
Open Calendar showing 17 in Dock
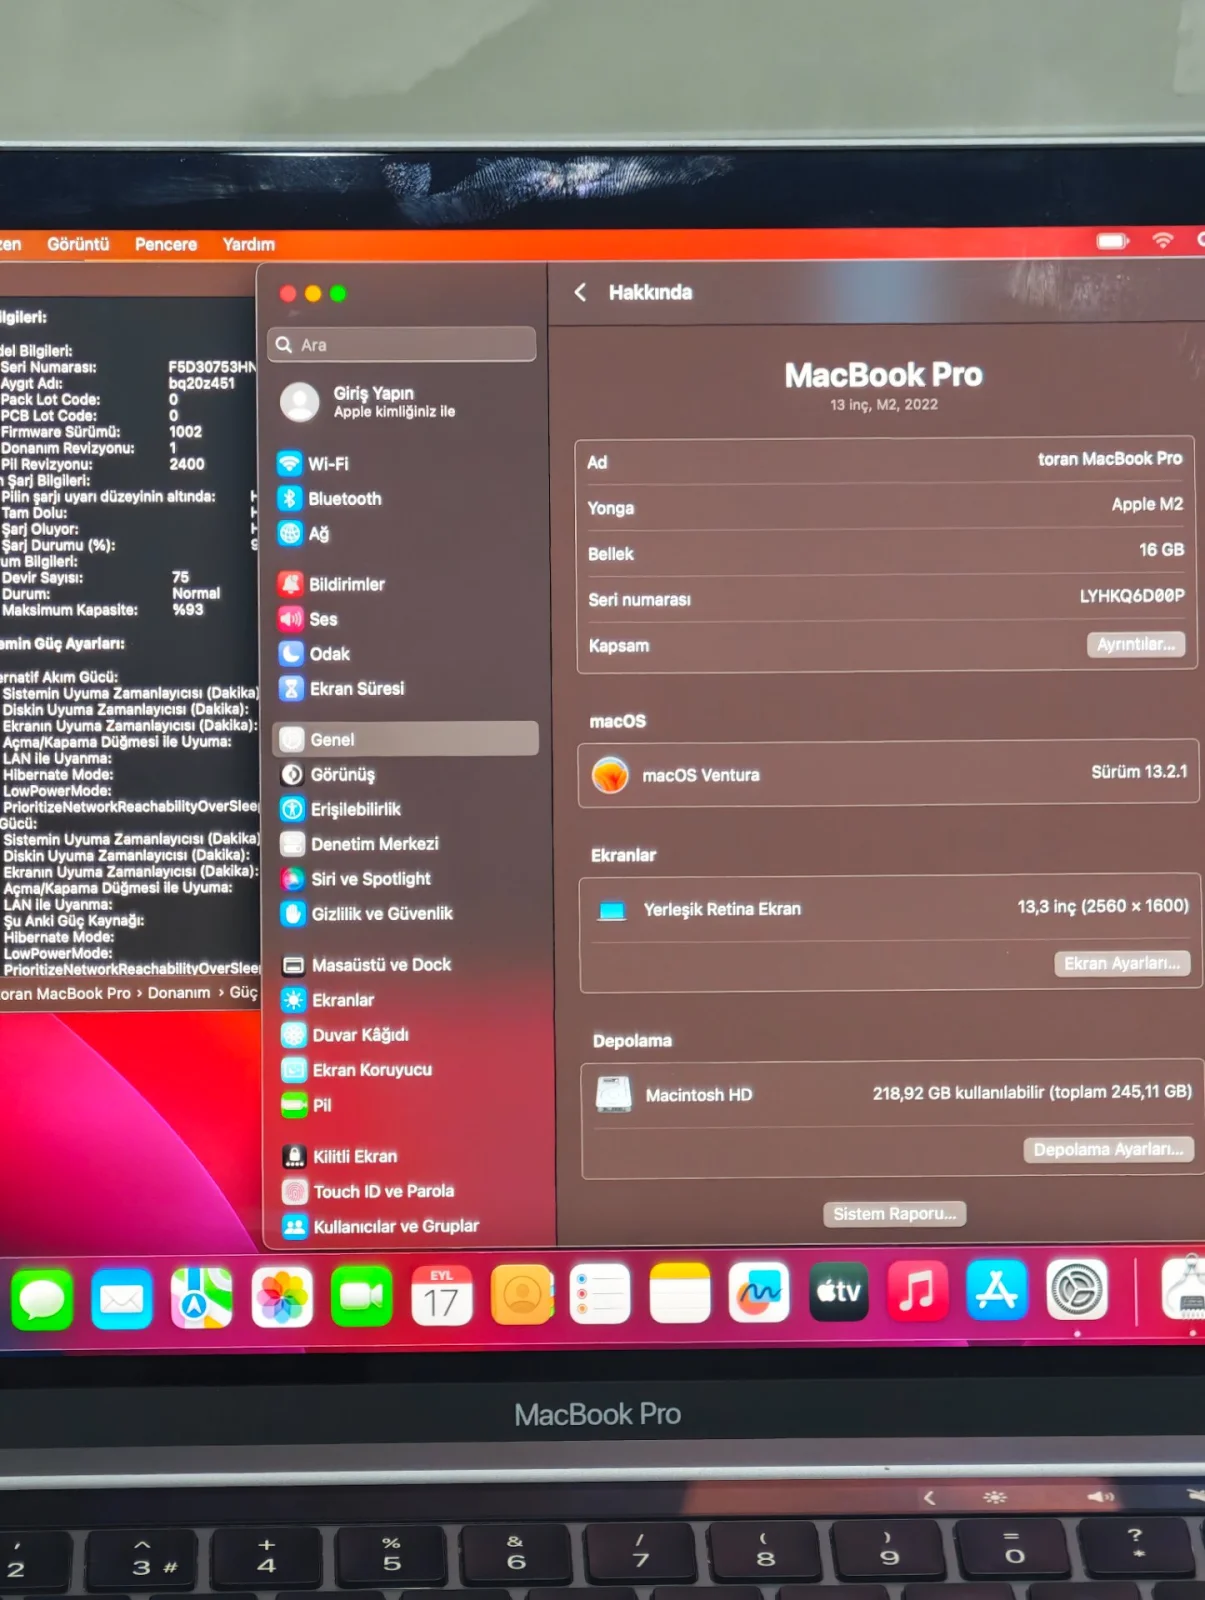441,1296
